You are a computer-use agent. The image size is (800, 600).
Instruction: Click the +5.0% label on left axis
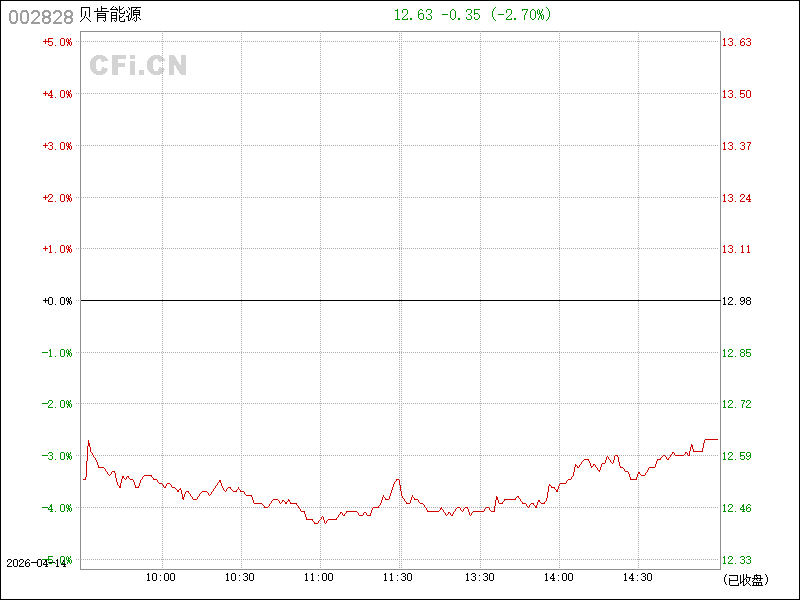[x=57, y=42]
